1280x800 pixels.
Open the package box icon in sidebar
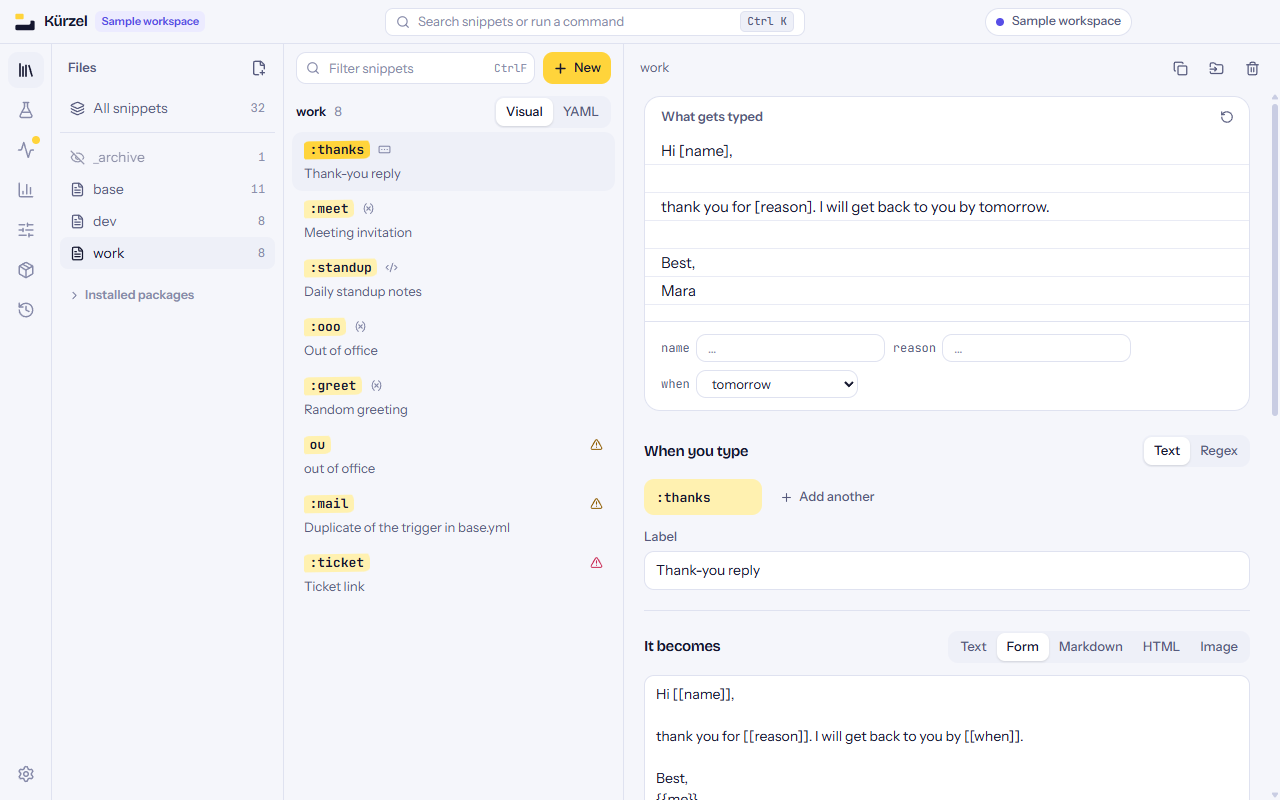[26, 270]
